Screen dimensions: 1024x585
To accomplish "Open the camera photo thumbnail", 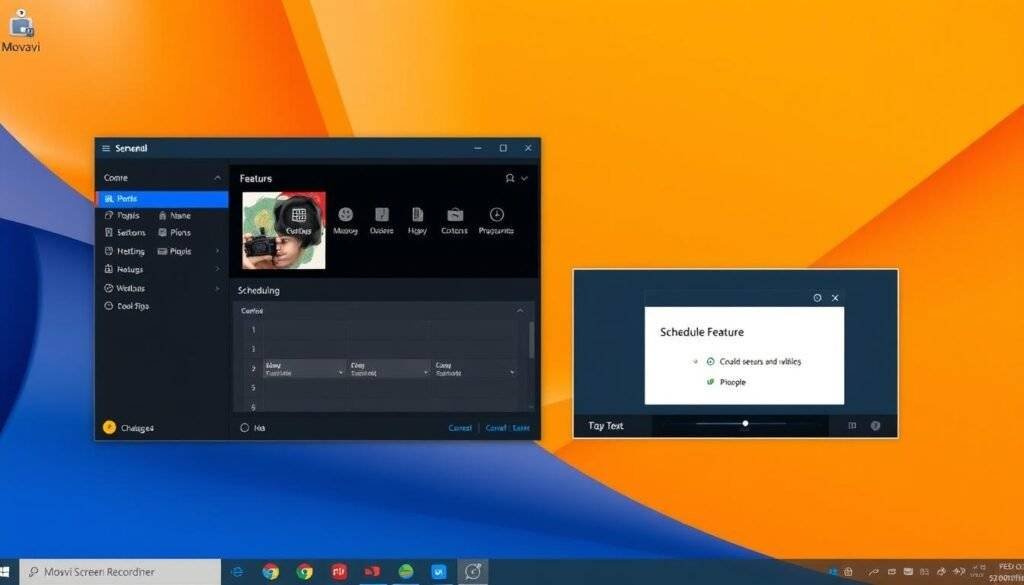I will [283, 230].
